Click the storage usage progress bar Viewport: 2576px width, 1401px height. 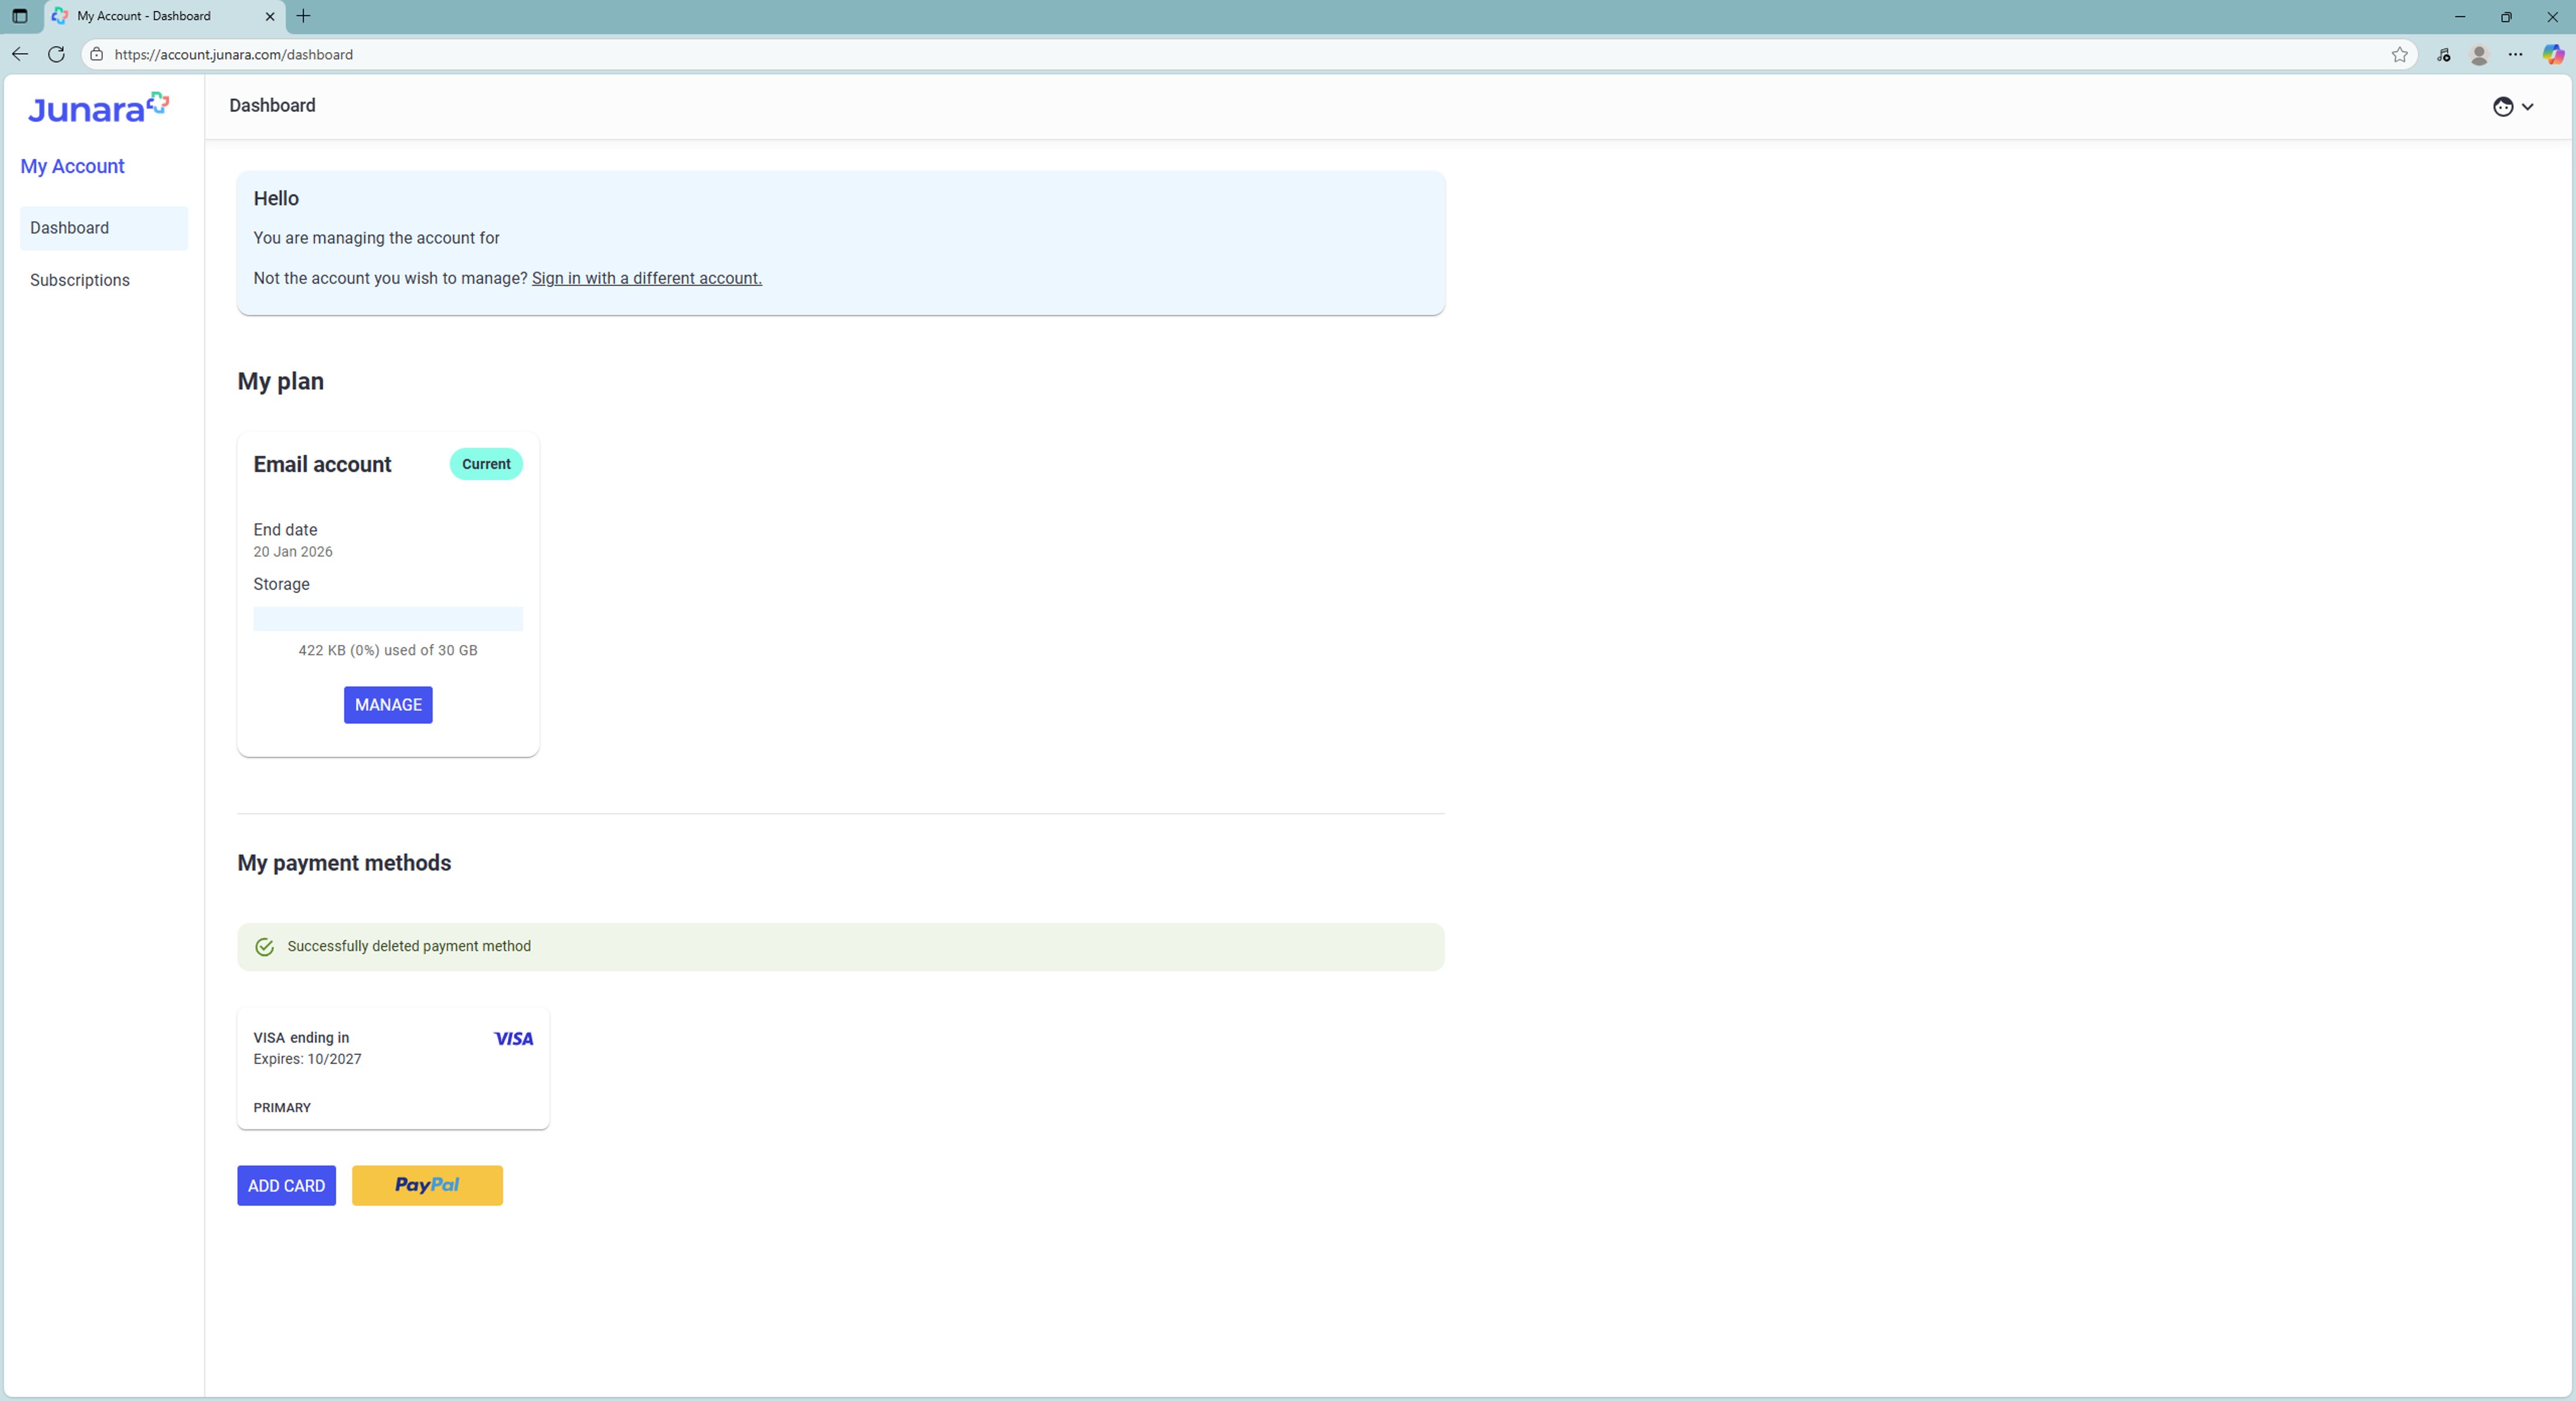coord(388,619)
